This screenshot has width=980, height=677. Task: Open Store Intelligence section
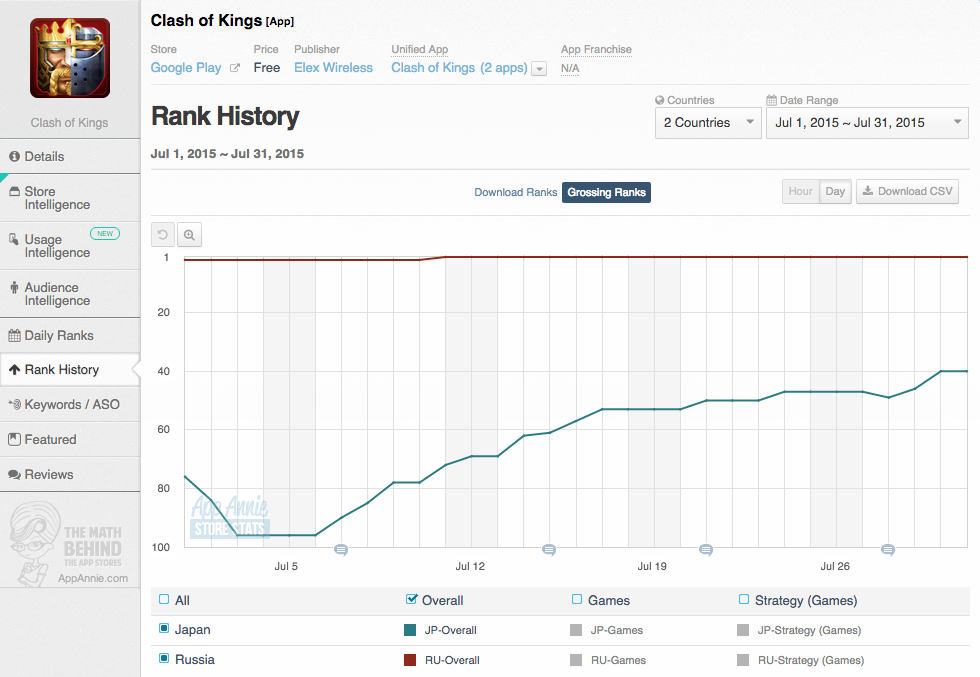tap(70, 198)
